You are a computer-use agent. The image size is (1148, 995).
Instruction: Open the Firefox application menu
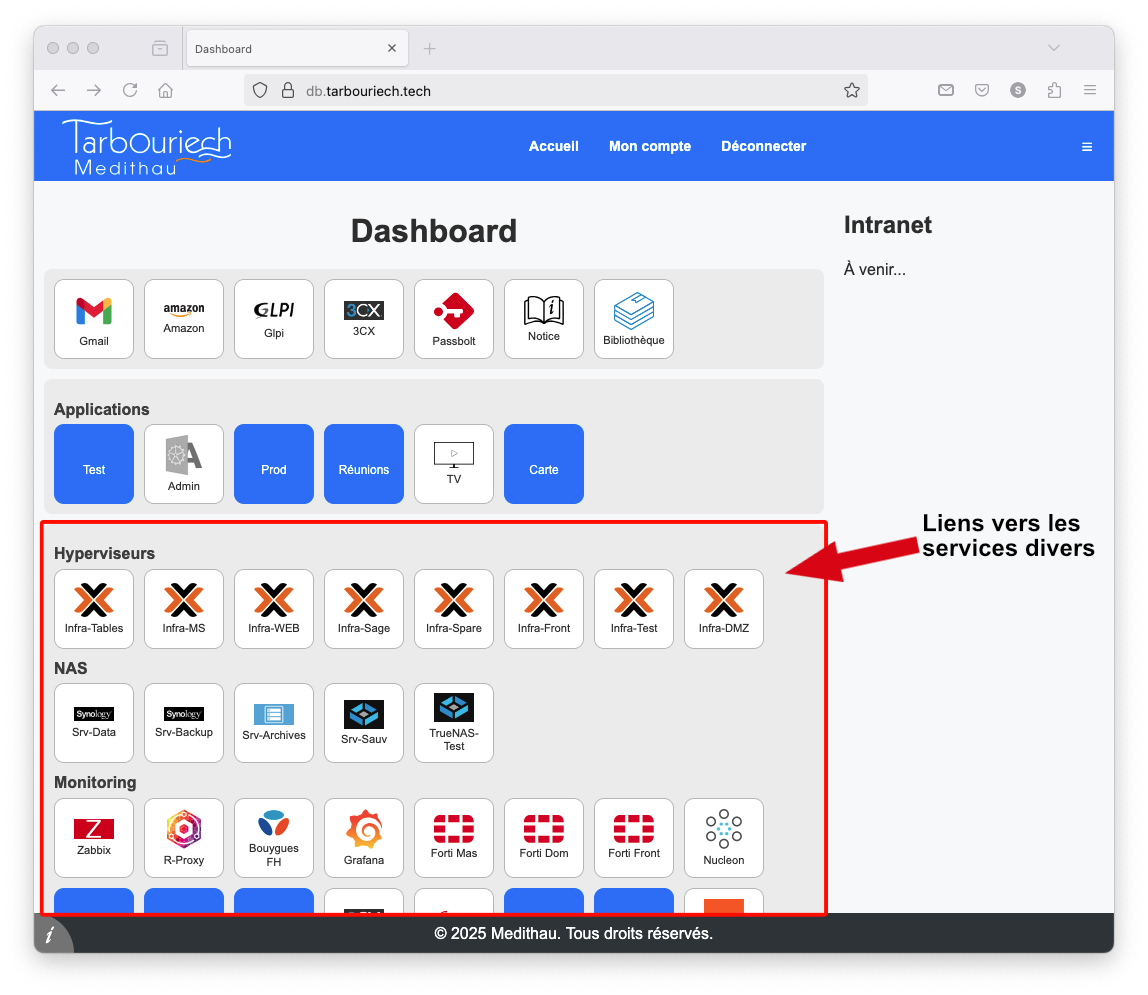click(x=1090, y=90)
